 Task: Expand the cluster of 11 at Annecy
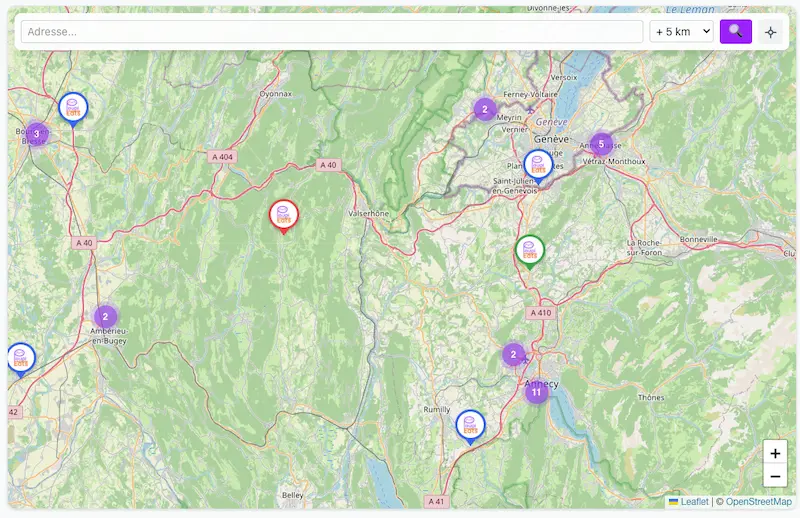point(536,392)
